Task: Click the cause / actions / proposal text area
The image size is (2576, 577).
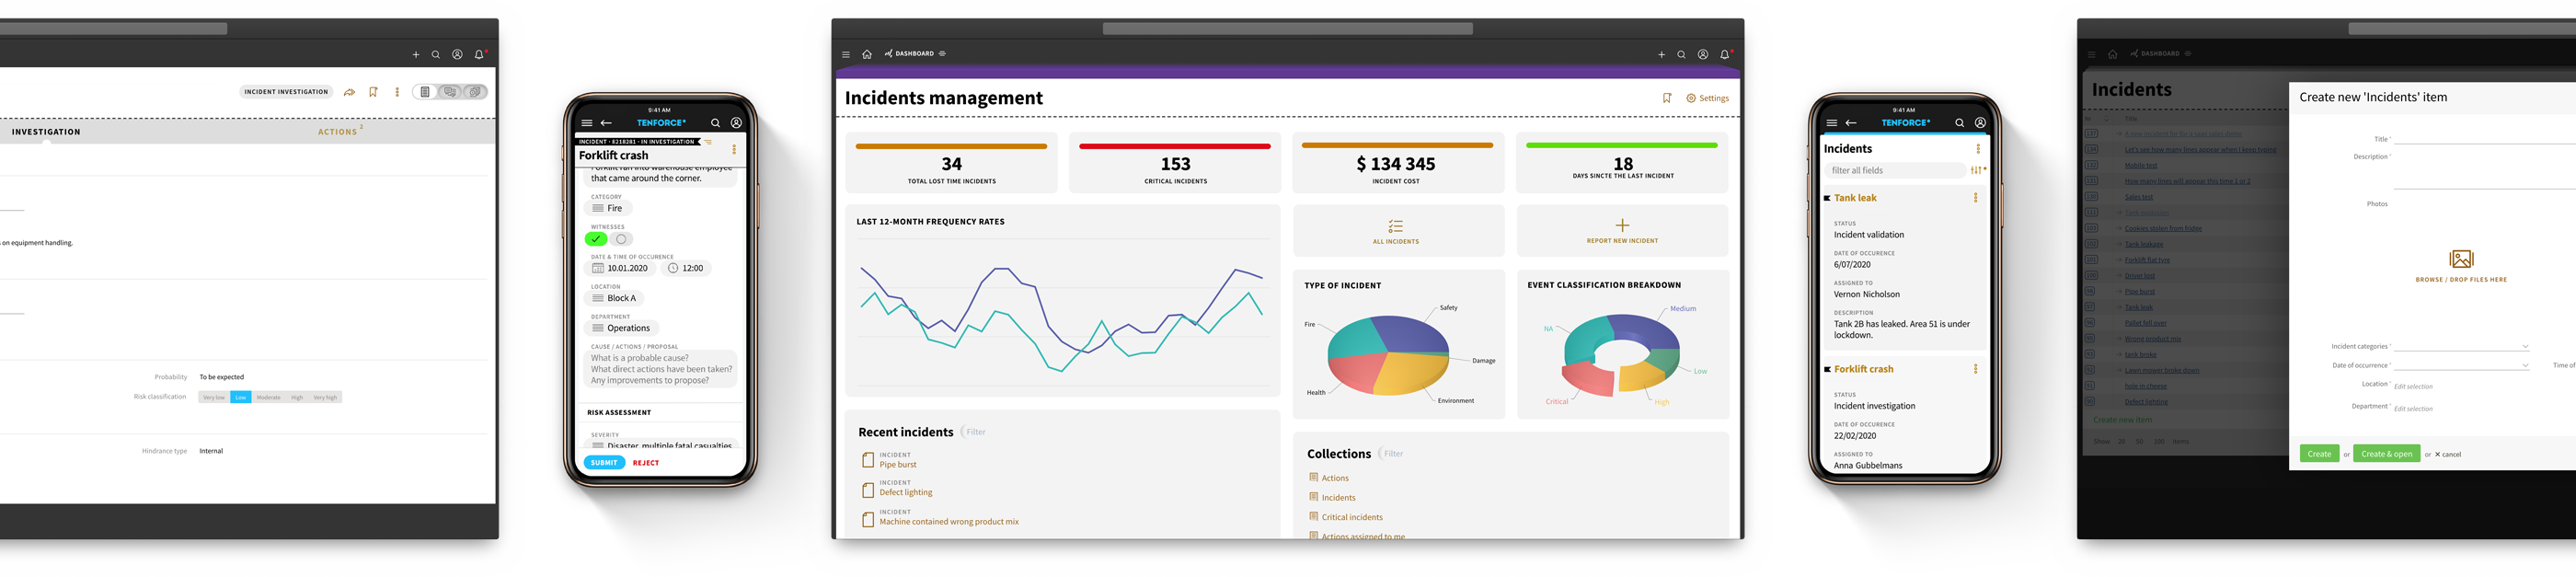Action: pyautogui.click(x=661, y=369)
